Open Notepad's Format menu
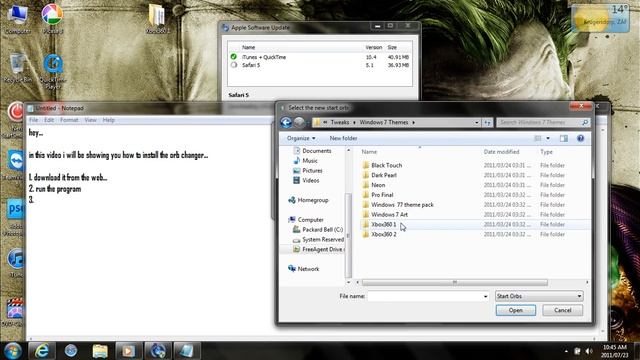This screenshot has width=640, height=360. (69, 120)
